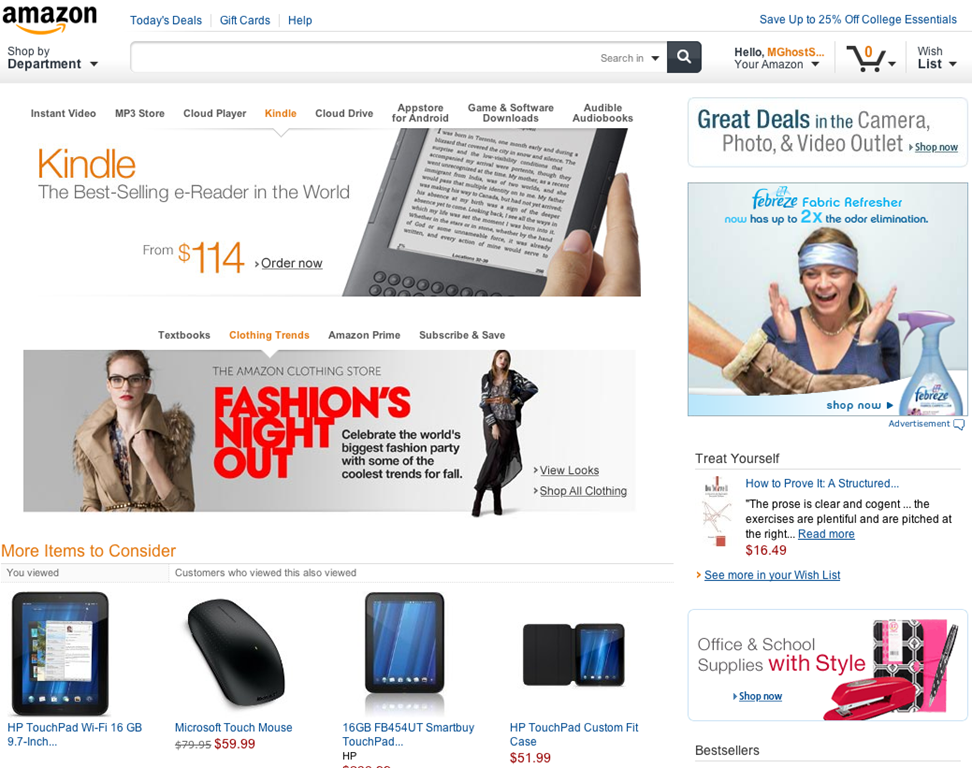
Task: Click the magnifying glass search button
Action: coord(684,57)
